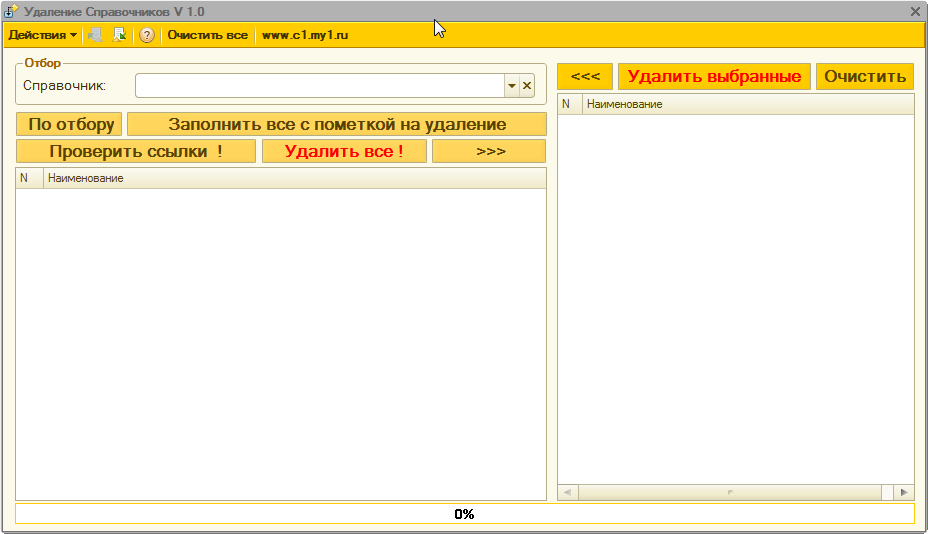Screen dimensions: 928x534
Task: Click the red 'Удалить все !' button
Action: pos(344,152)
